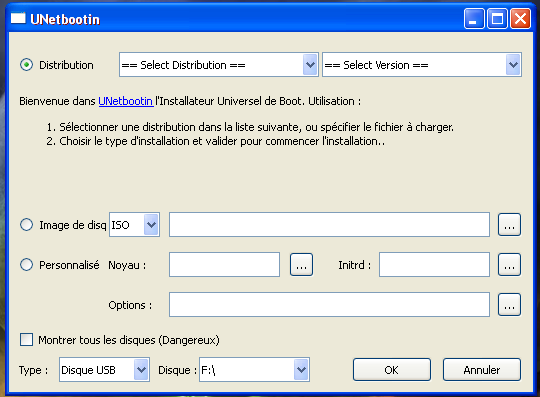
Task: Confirm with the OK button
Action: point(392,369)
